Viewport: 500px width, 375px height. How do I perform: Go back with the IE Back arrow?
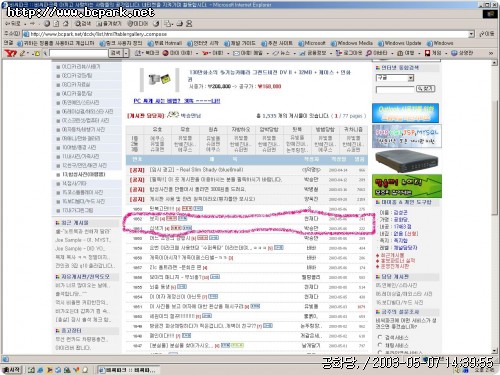tap(13, 24)
